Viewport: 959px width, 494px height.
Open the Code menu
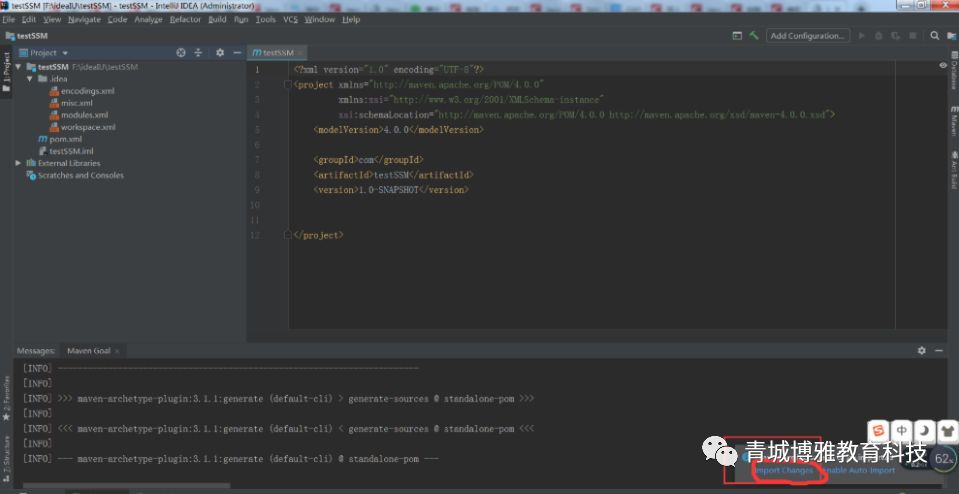tap(117, 20)
